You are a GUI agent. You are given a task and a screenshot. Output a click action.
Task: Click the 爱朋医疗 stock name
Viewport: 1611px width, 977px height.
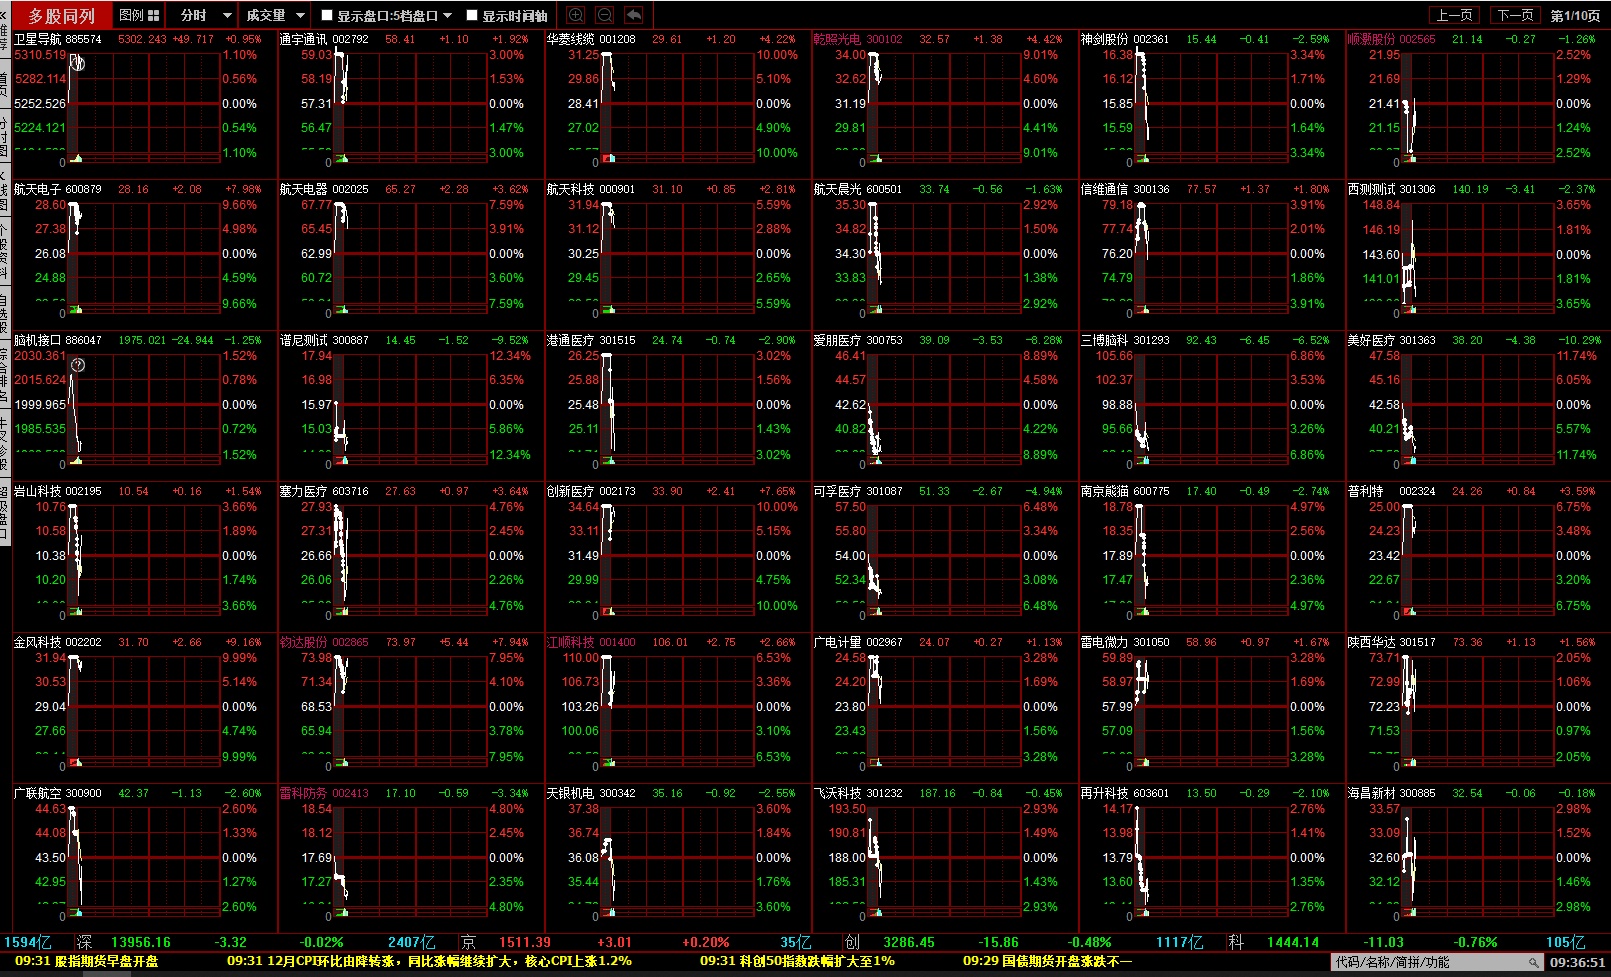coord(837,340)
